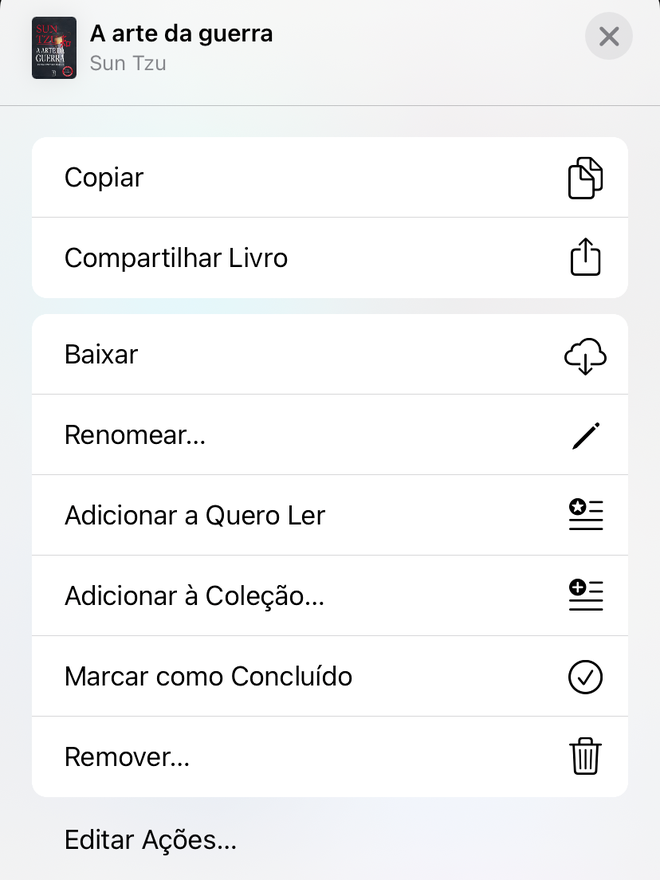
Task: Tap the star list Quero Ler icon
Action: [x=585, y=515]
